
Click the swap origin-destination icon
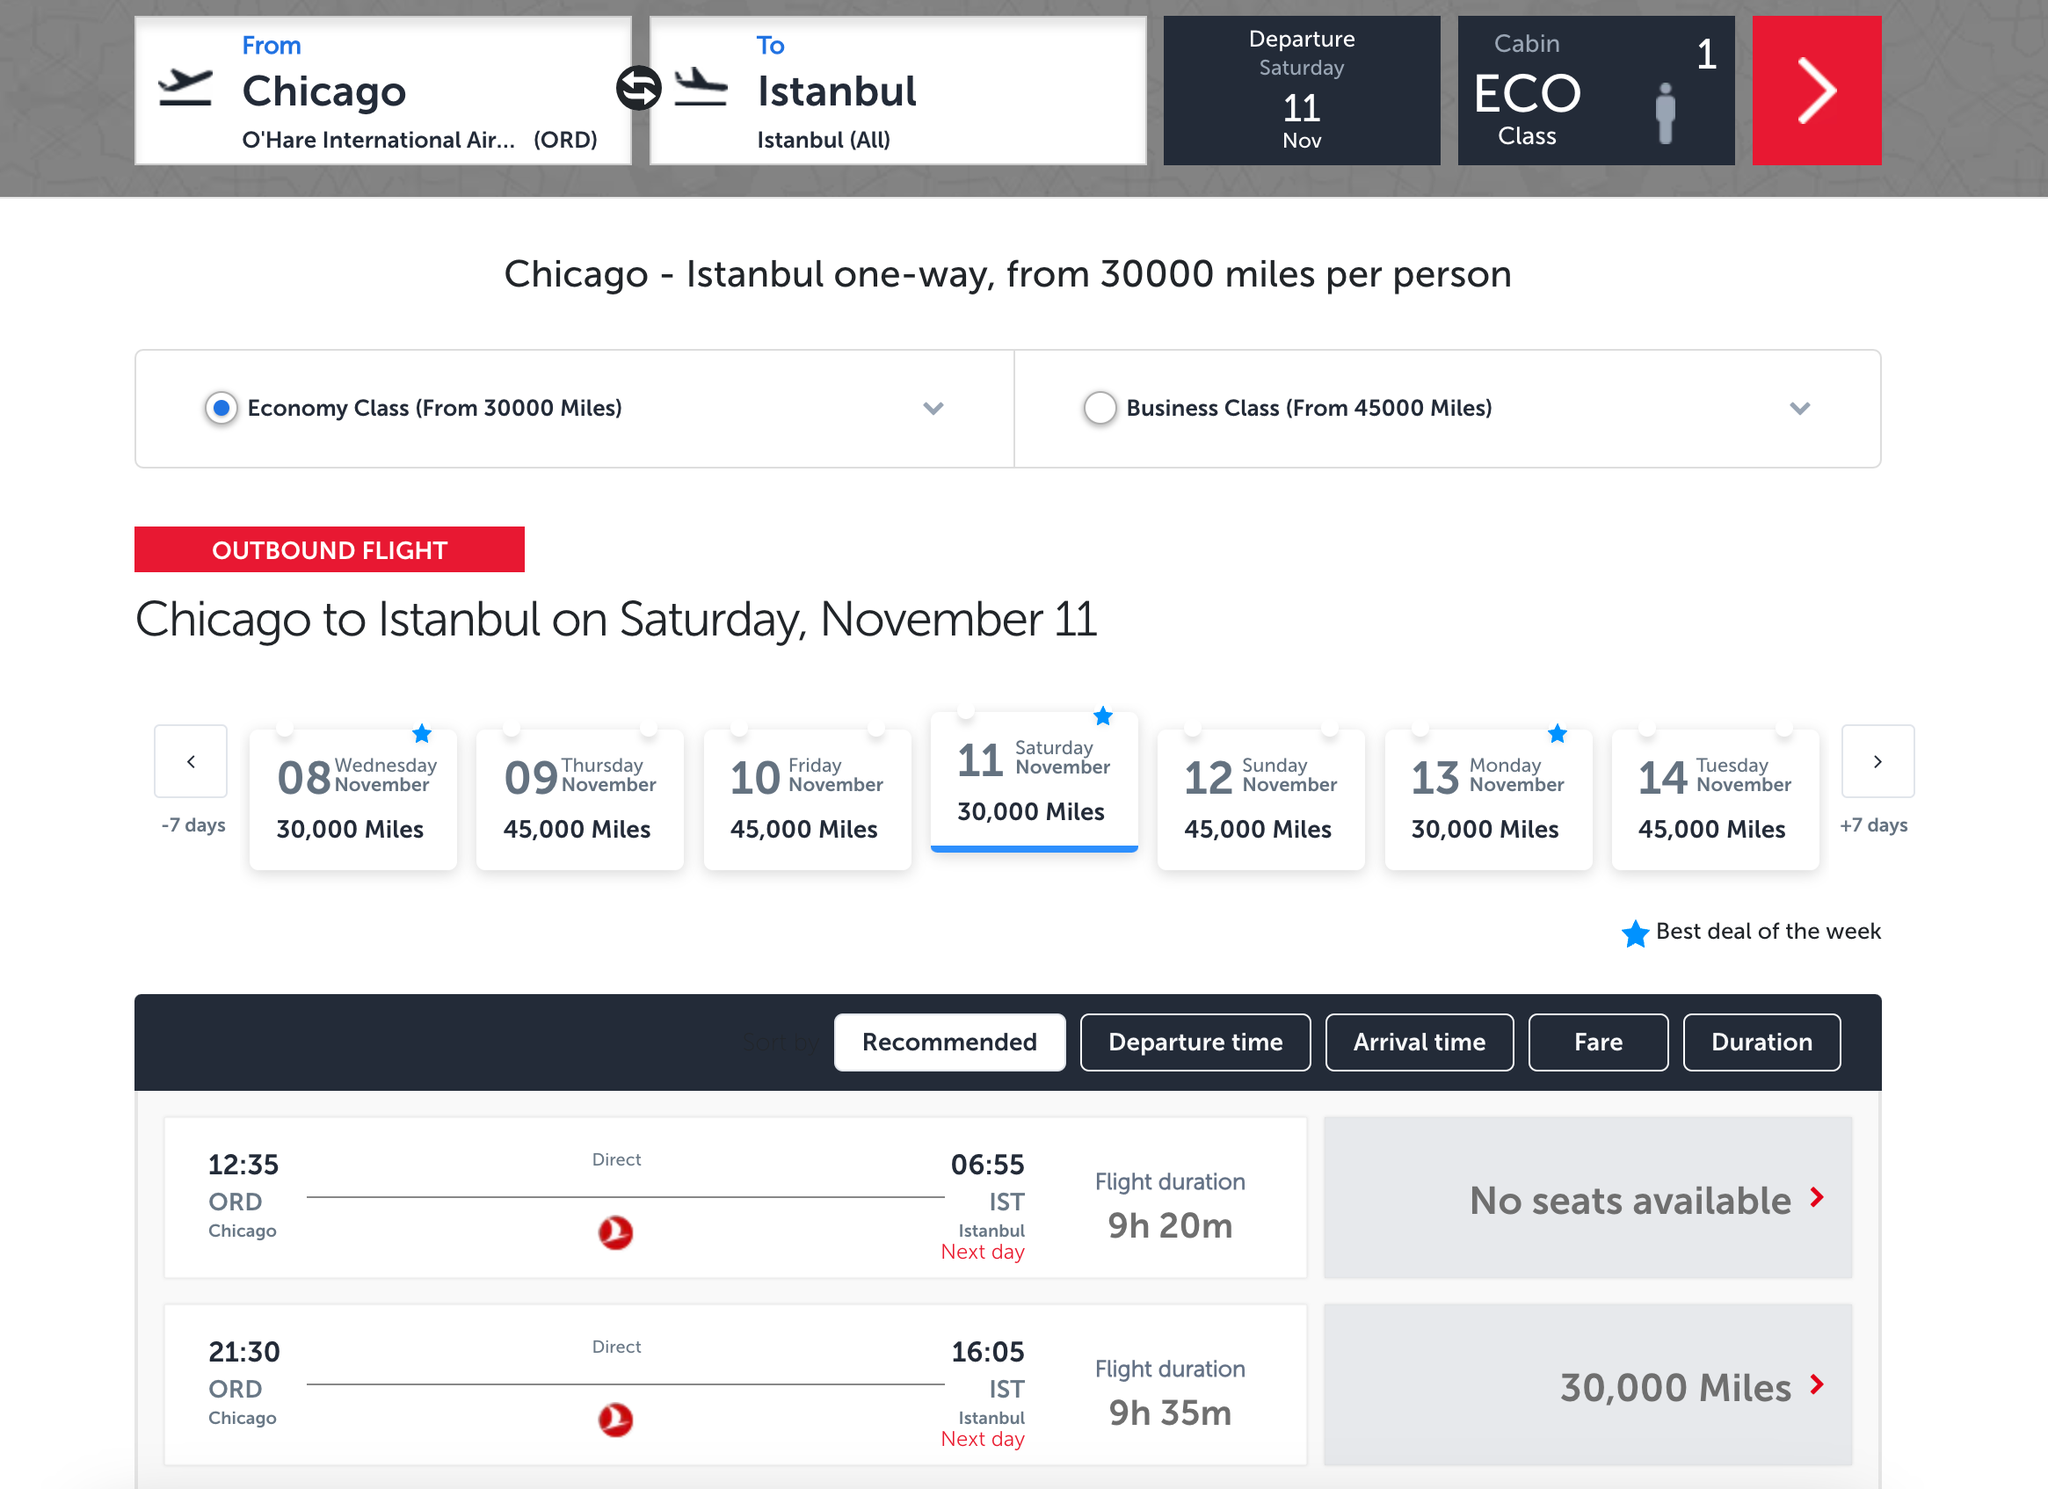(x=637, y=89)
